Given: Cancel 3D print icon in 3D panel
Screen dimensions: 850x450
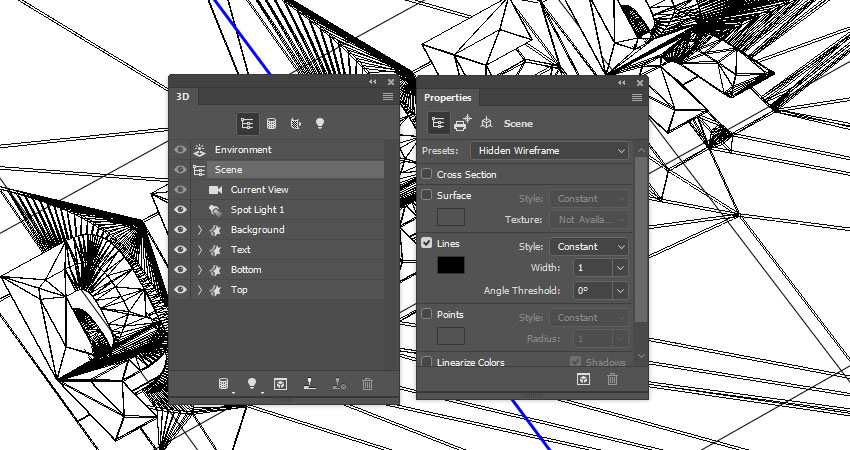Looking at the screenshot, I should coord(339,384).
